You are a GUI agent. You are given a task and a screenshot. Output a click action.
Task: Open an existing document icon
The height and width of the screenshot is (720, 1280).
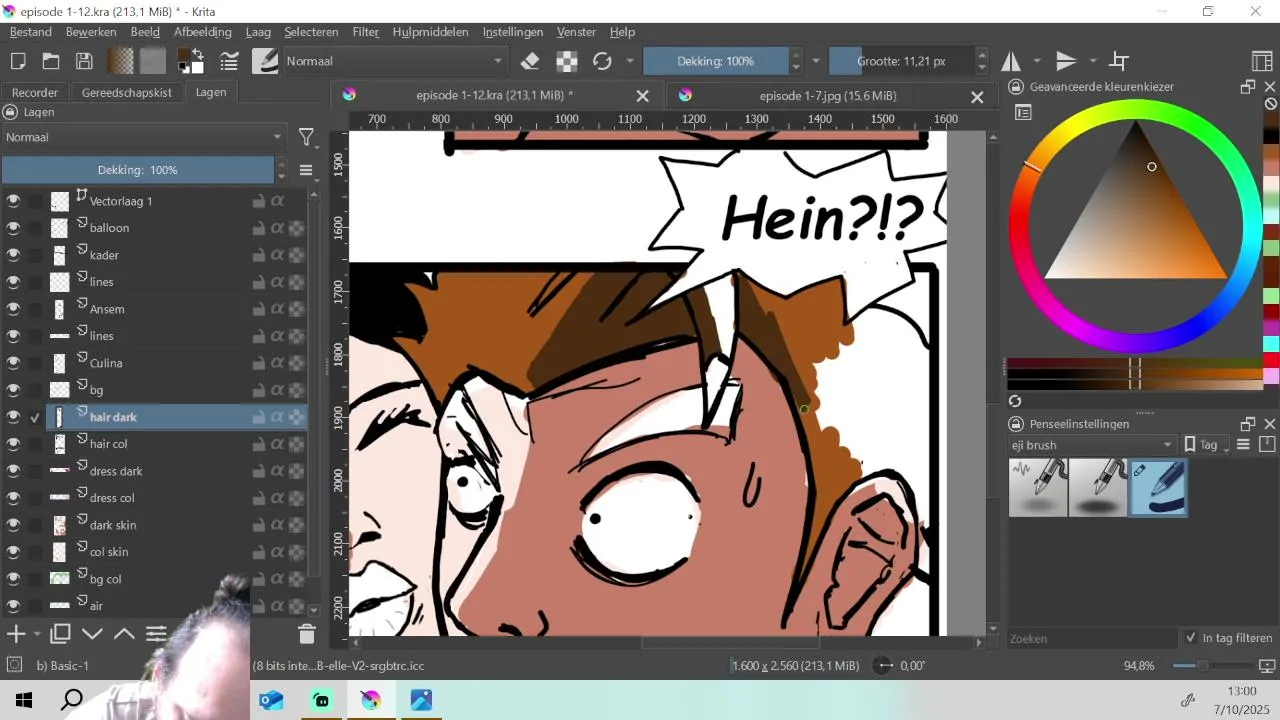click(51, 61)
